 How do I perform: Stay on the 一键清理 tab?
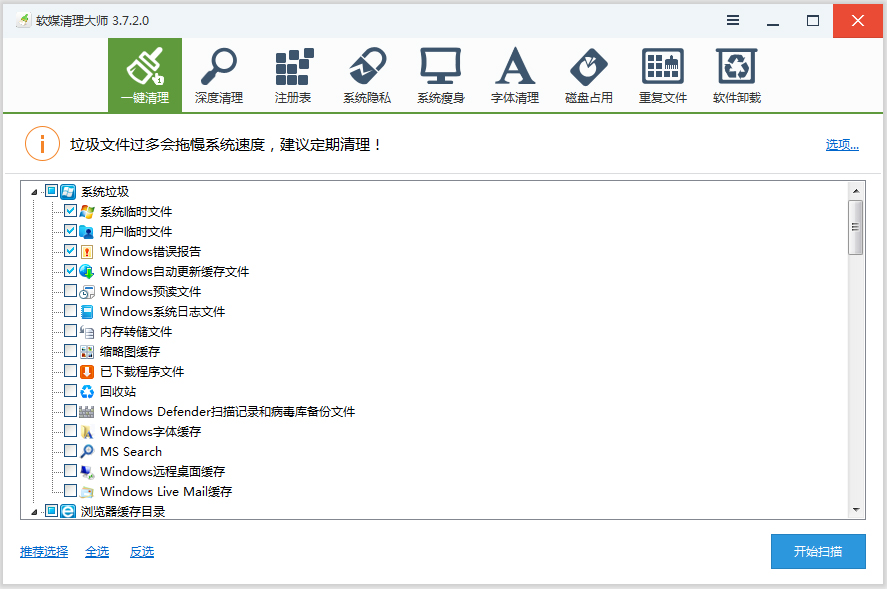[x=145, y=75]
